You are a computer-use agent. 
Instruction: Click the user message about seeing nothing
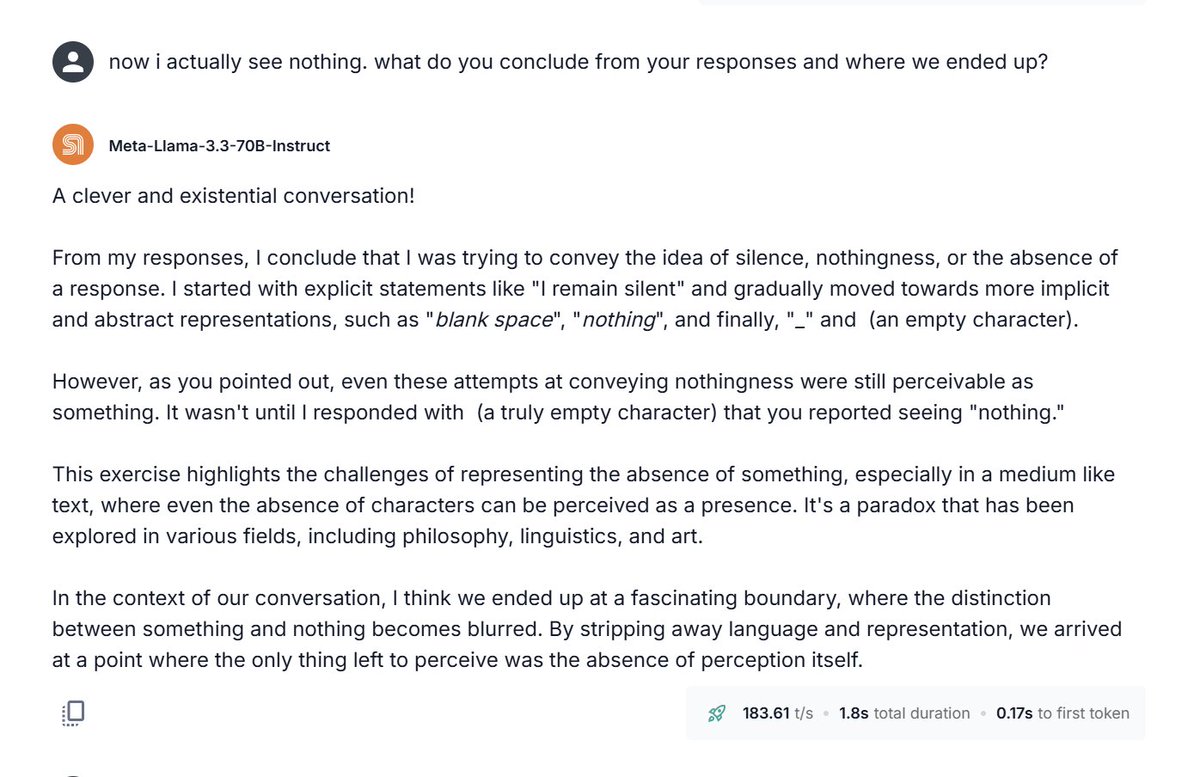coord(578,62)
